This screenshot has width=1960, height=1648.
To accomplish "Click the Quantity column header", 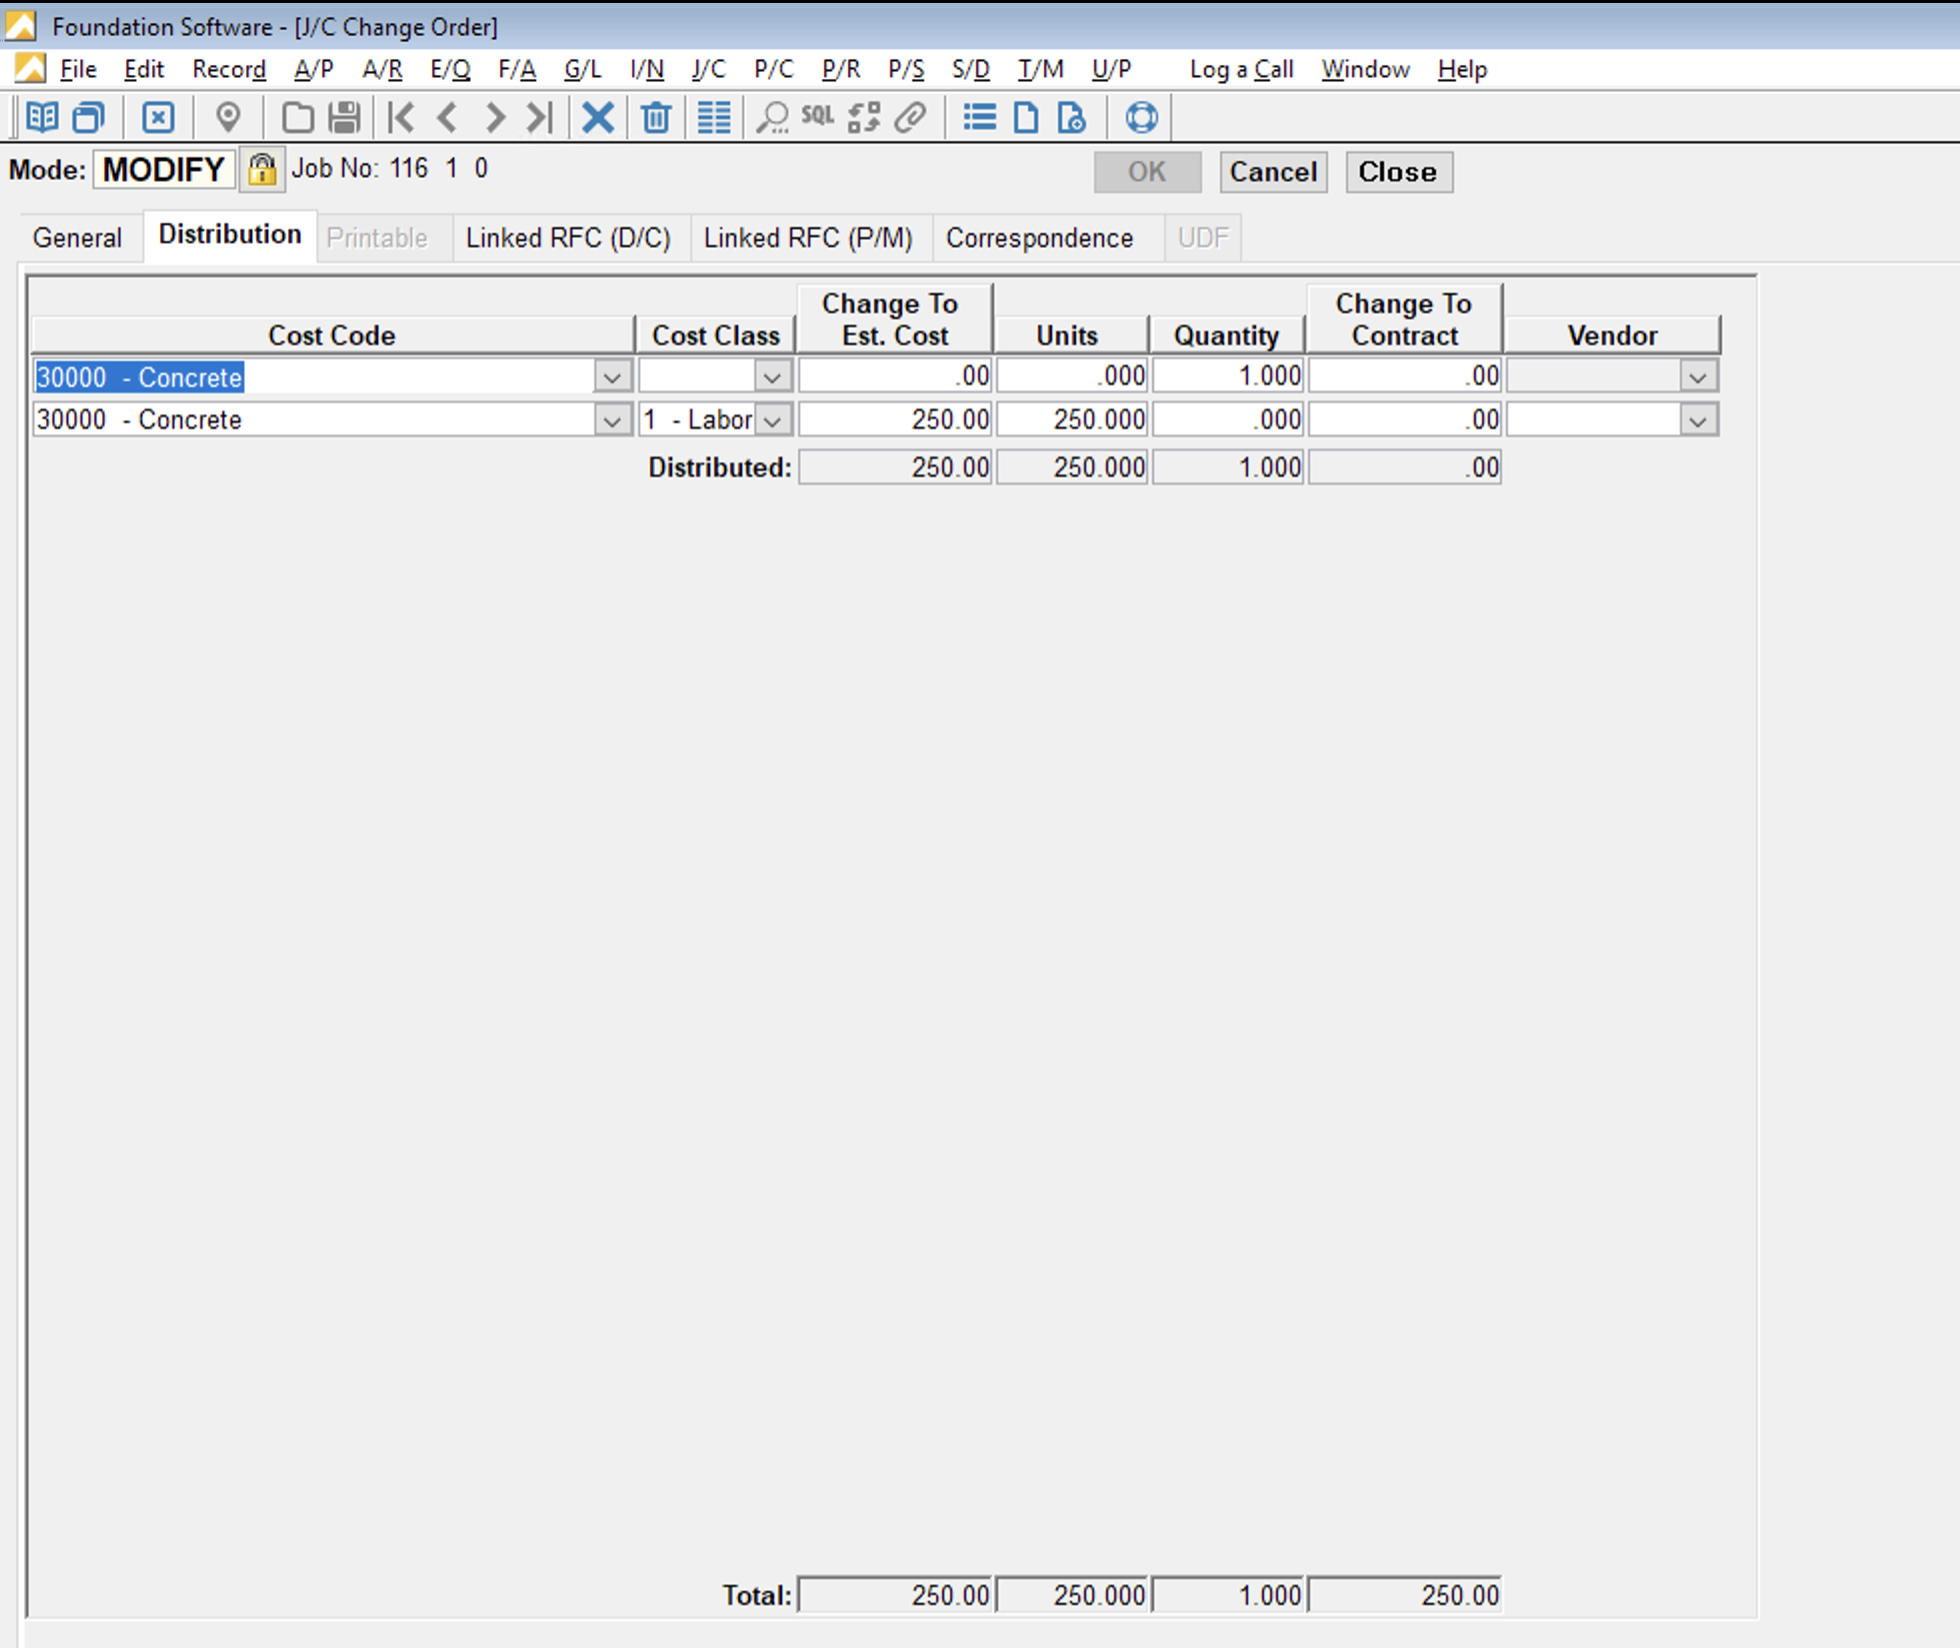I will 1226,335.
